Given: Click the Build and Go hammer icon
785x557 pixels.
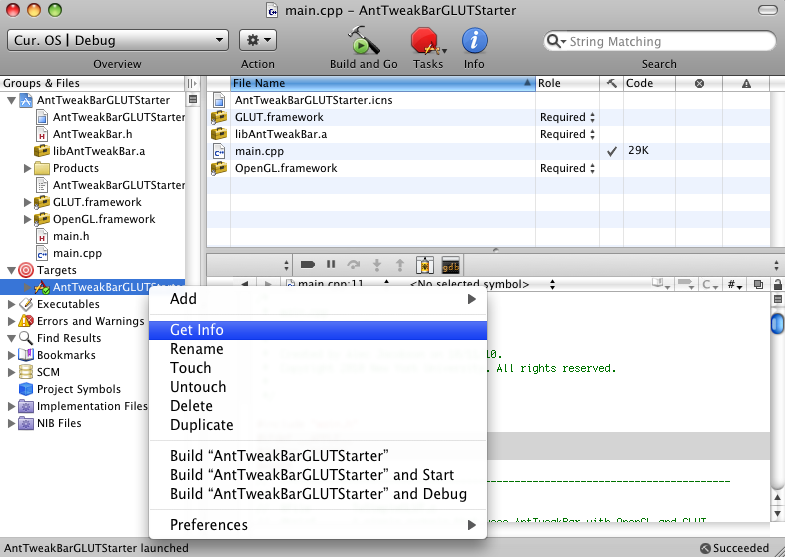Looking at the screenshot, I should click(x=361, y=41).
